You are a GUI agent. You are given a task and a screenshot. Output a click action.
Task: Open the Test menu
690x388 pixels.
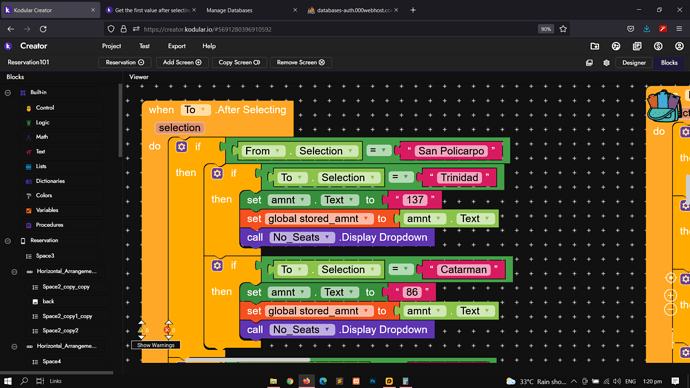tap(144, 46)
